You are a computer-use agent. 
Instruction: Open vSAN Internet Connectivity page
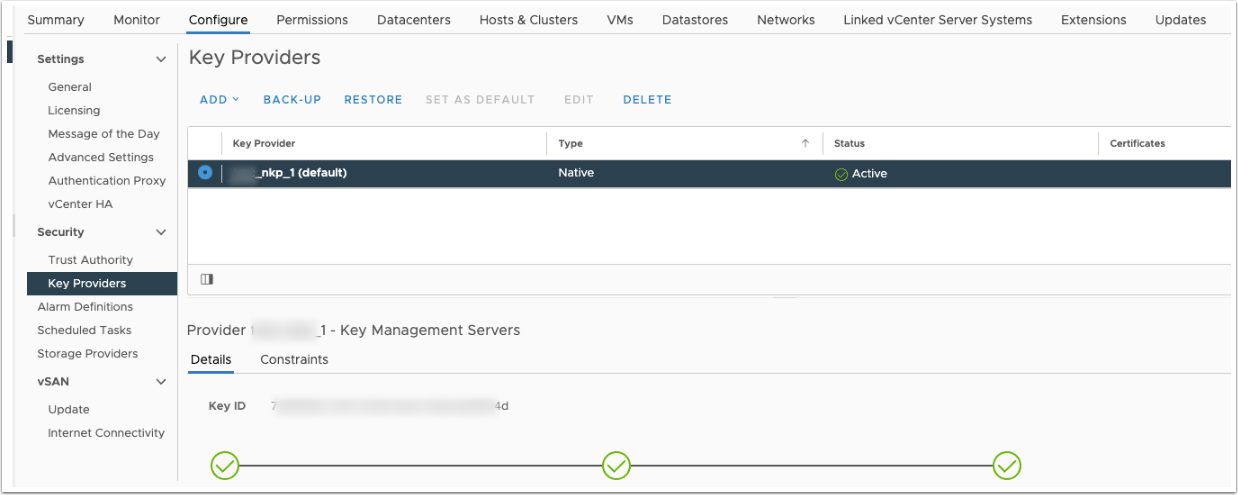pos(106,433)
